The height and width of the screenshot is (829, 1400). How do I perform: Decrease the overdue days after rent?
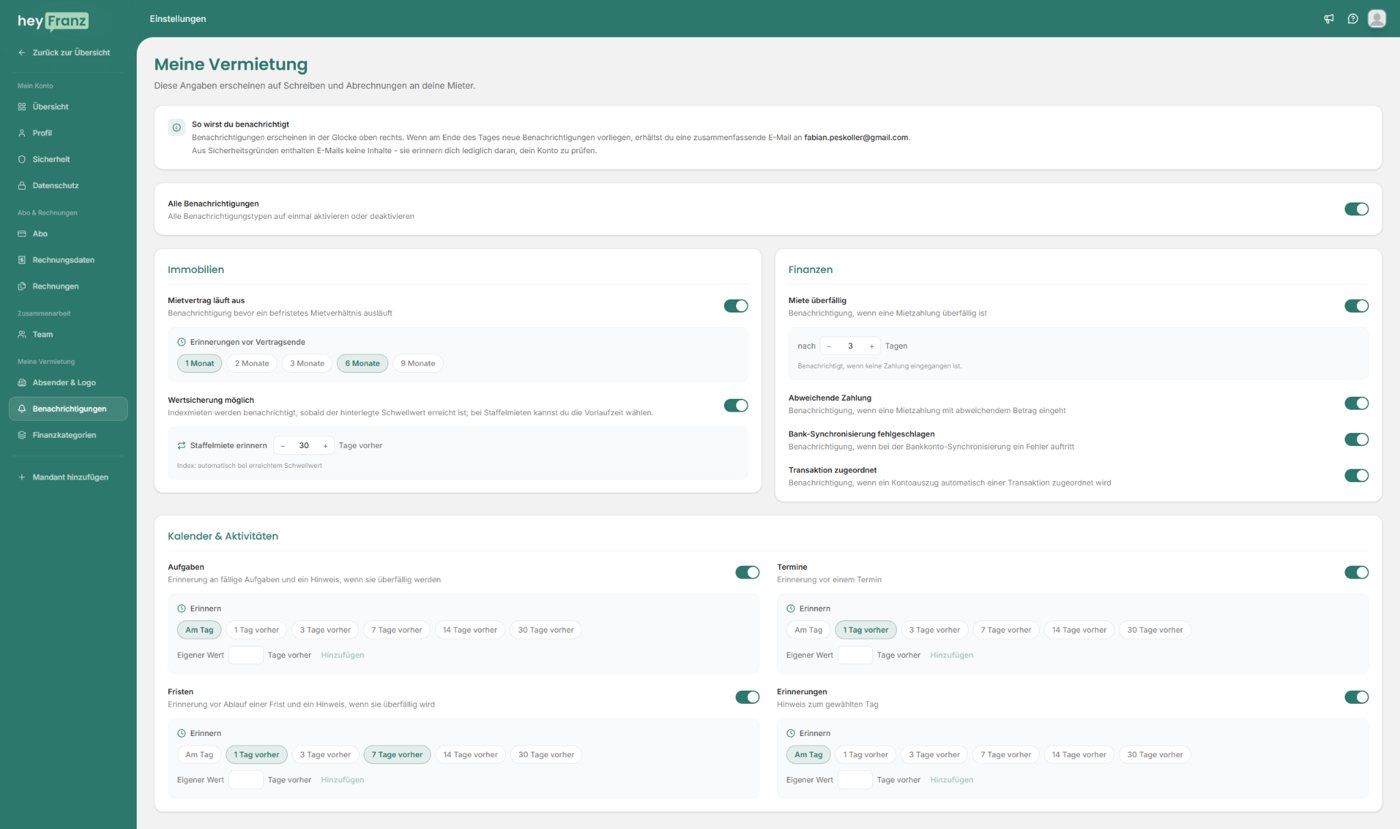[x=829, y=346]
